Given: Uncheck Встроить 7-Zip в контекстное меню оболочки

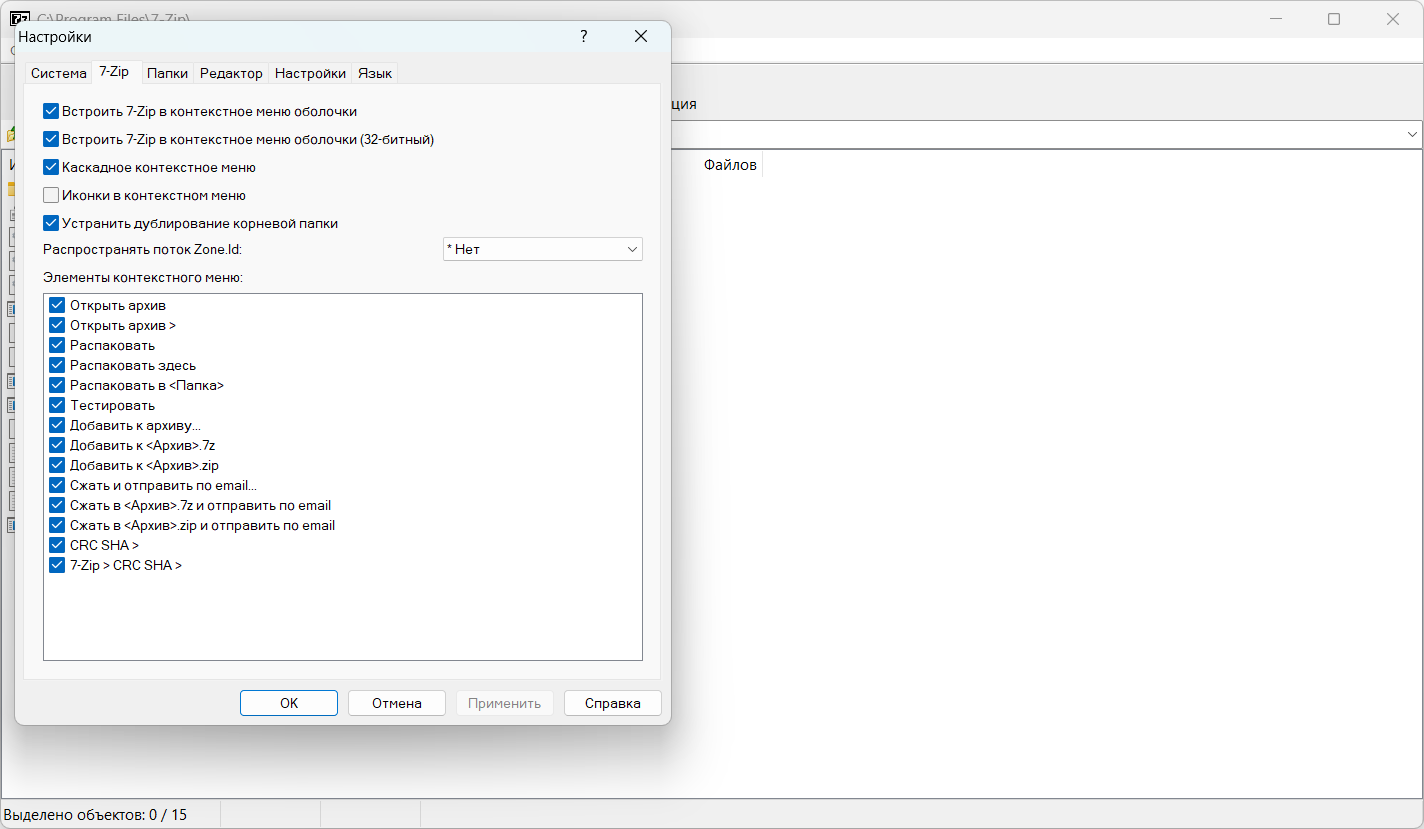Looking at the screenshot, I should coord(51,111).
